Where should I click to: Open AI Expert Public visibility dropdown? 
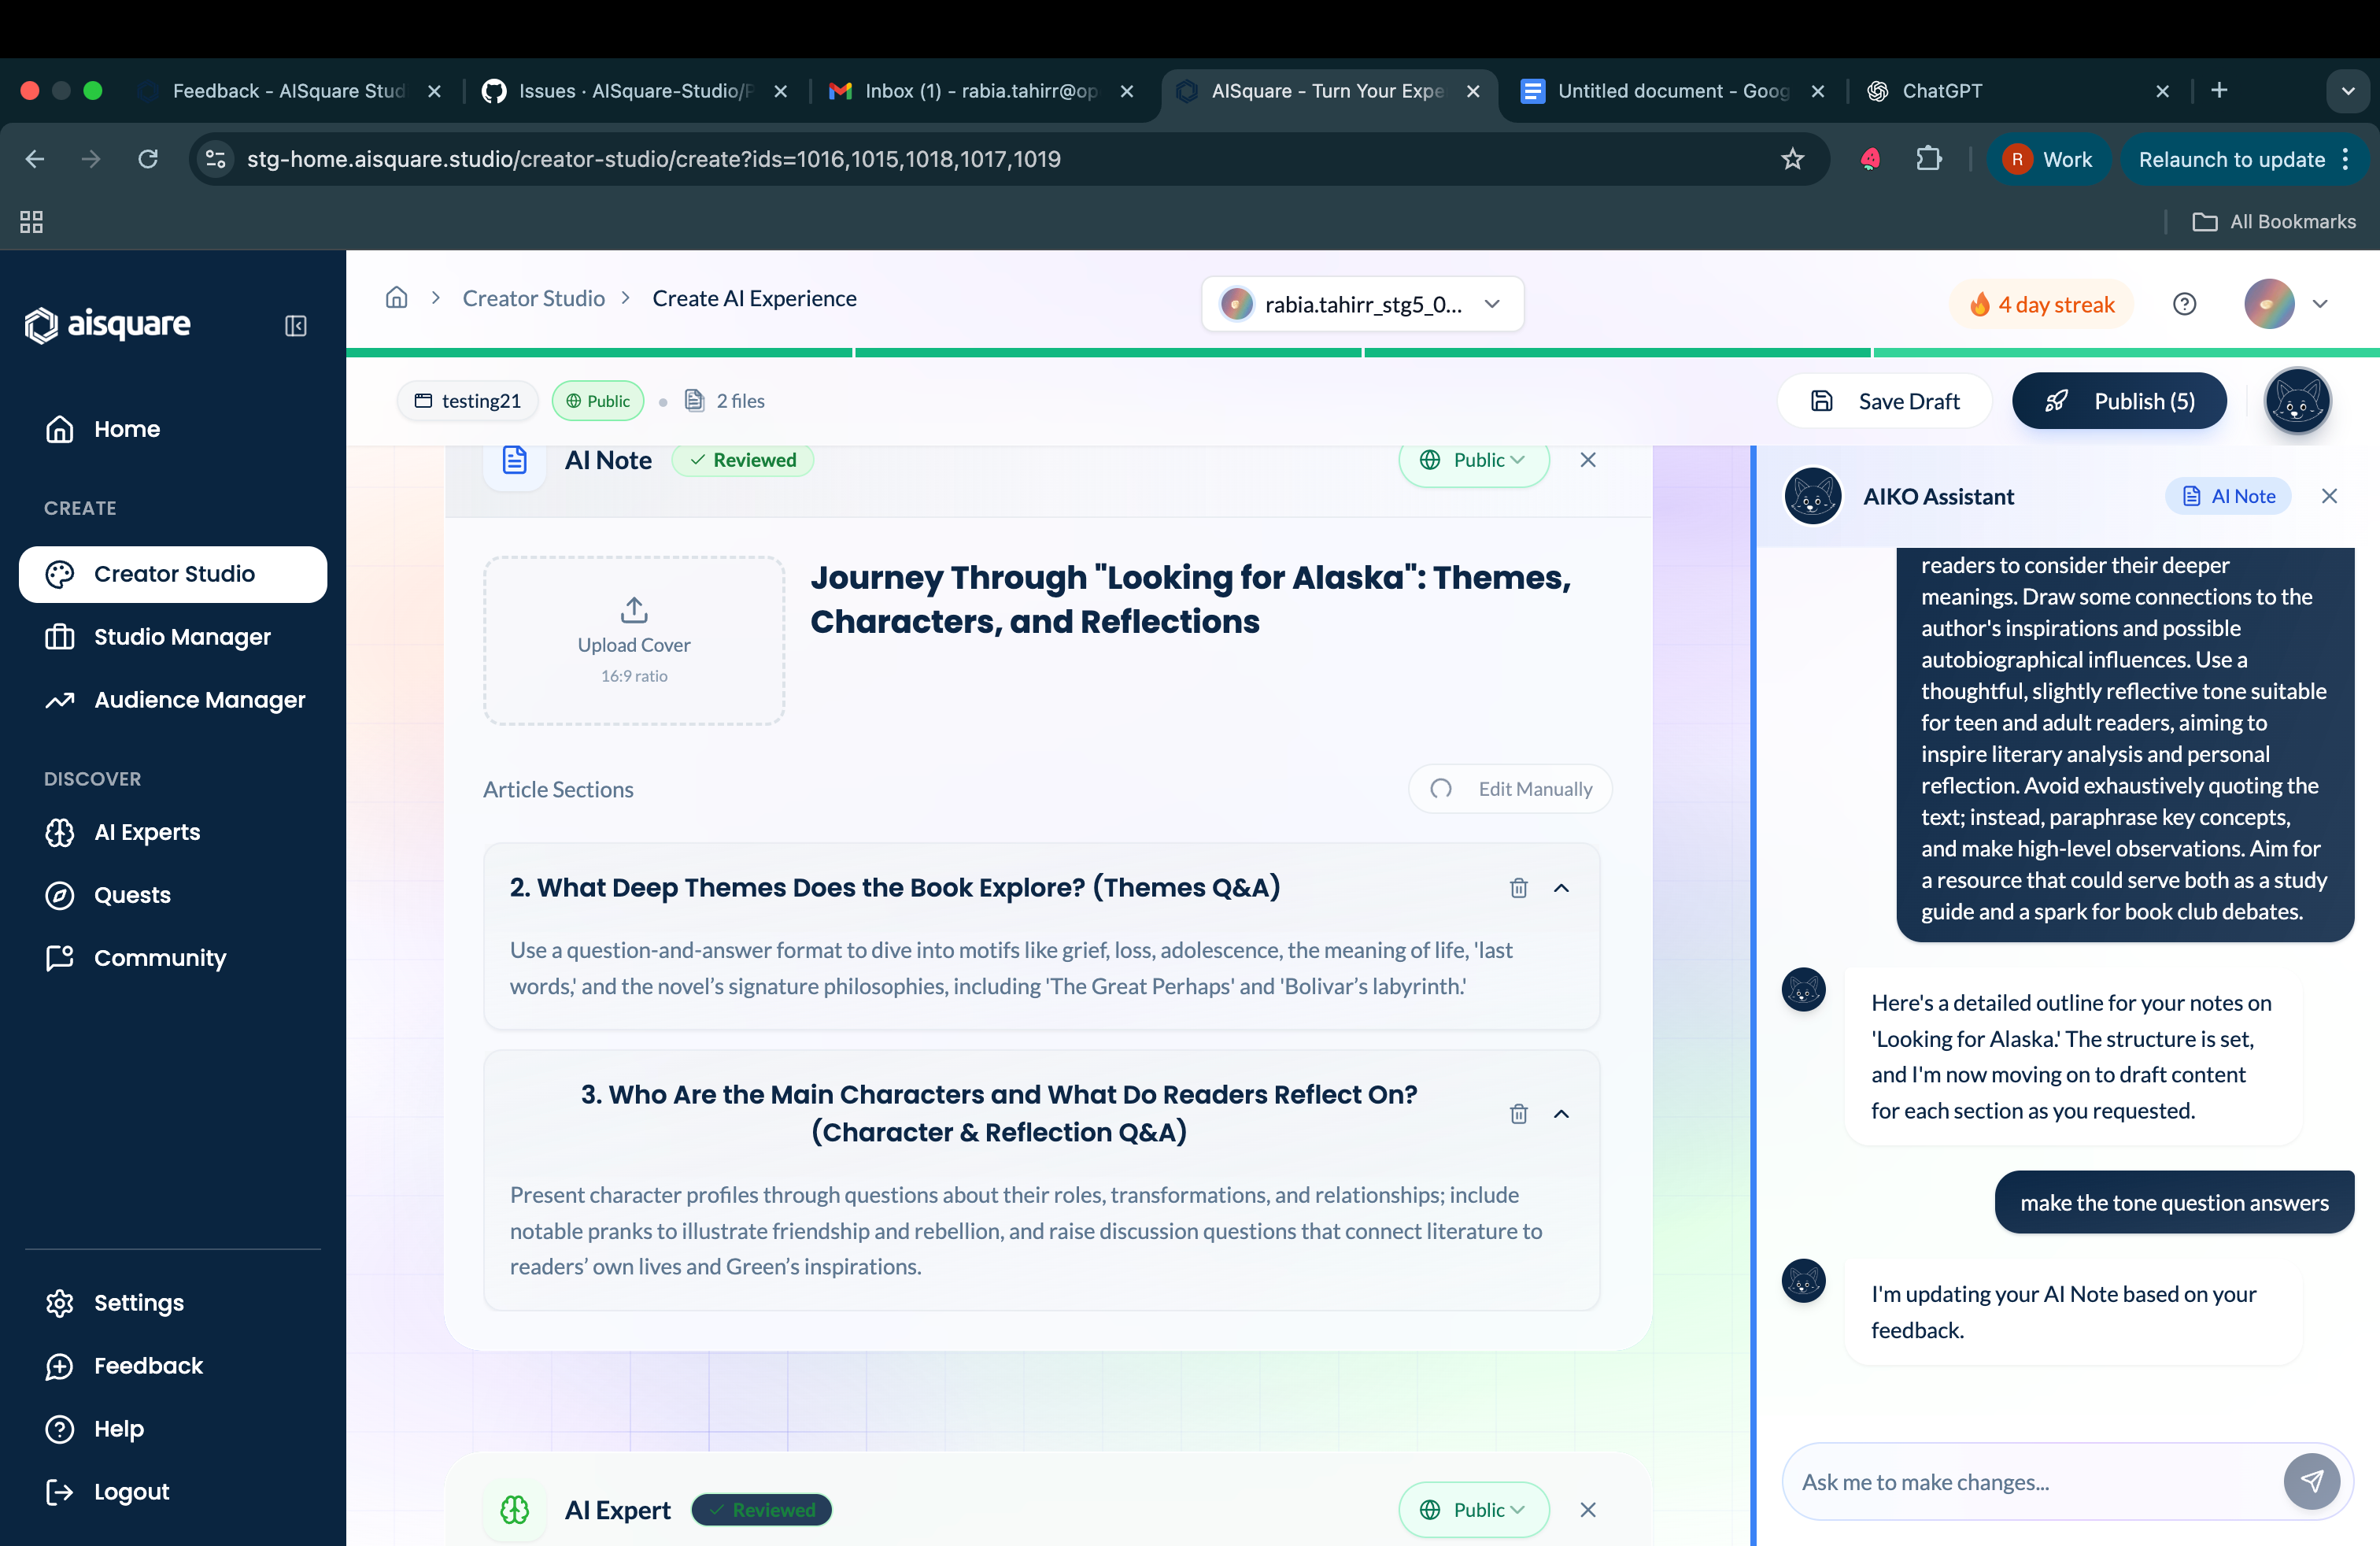1474,1509
